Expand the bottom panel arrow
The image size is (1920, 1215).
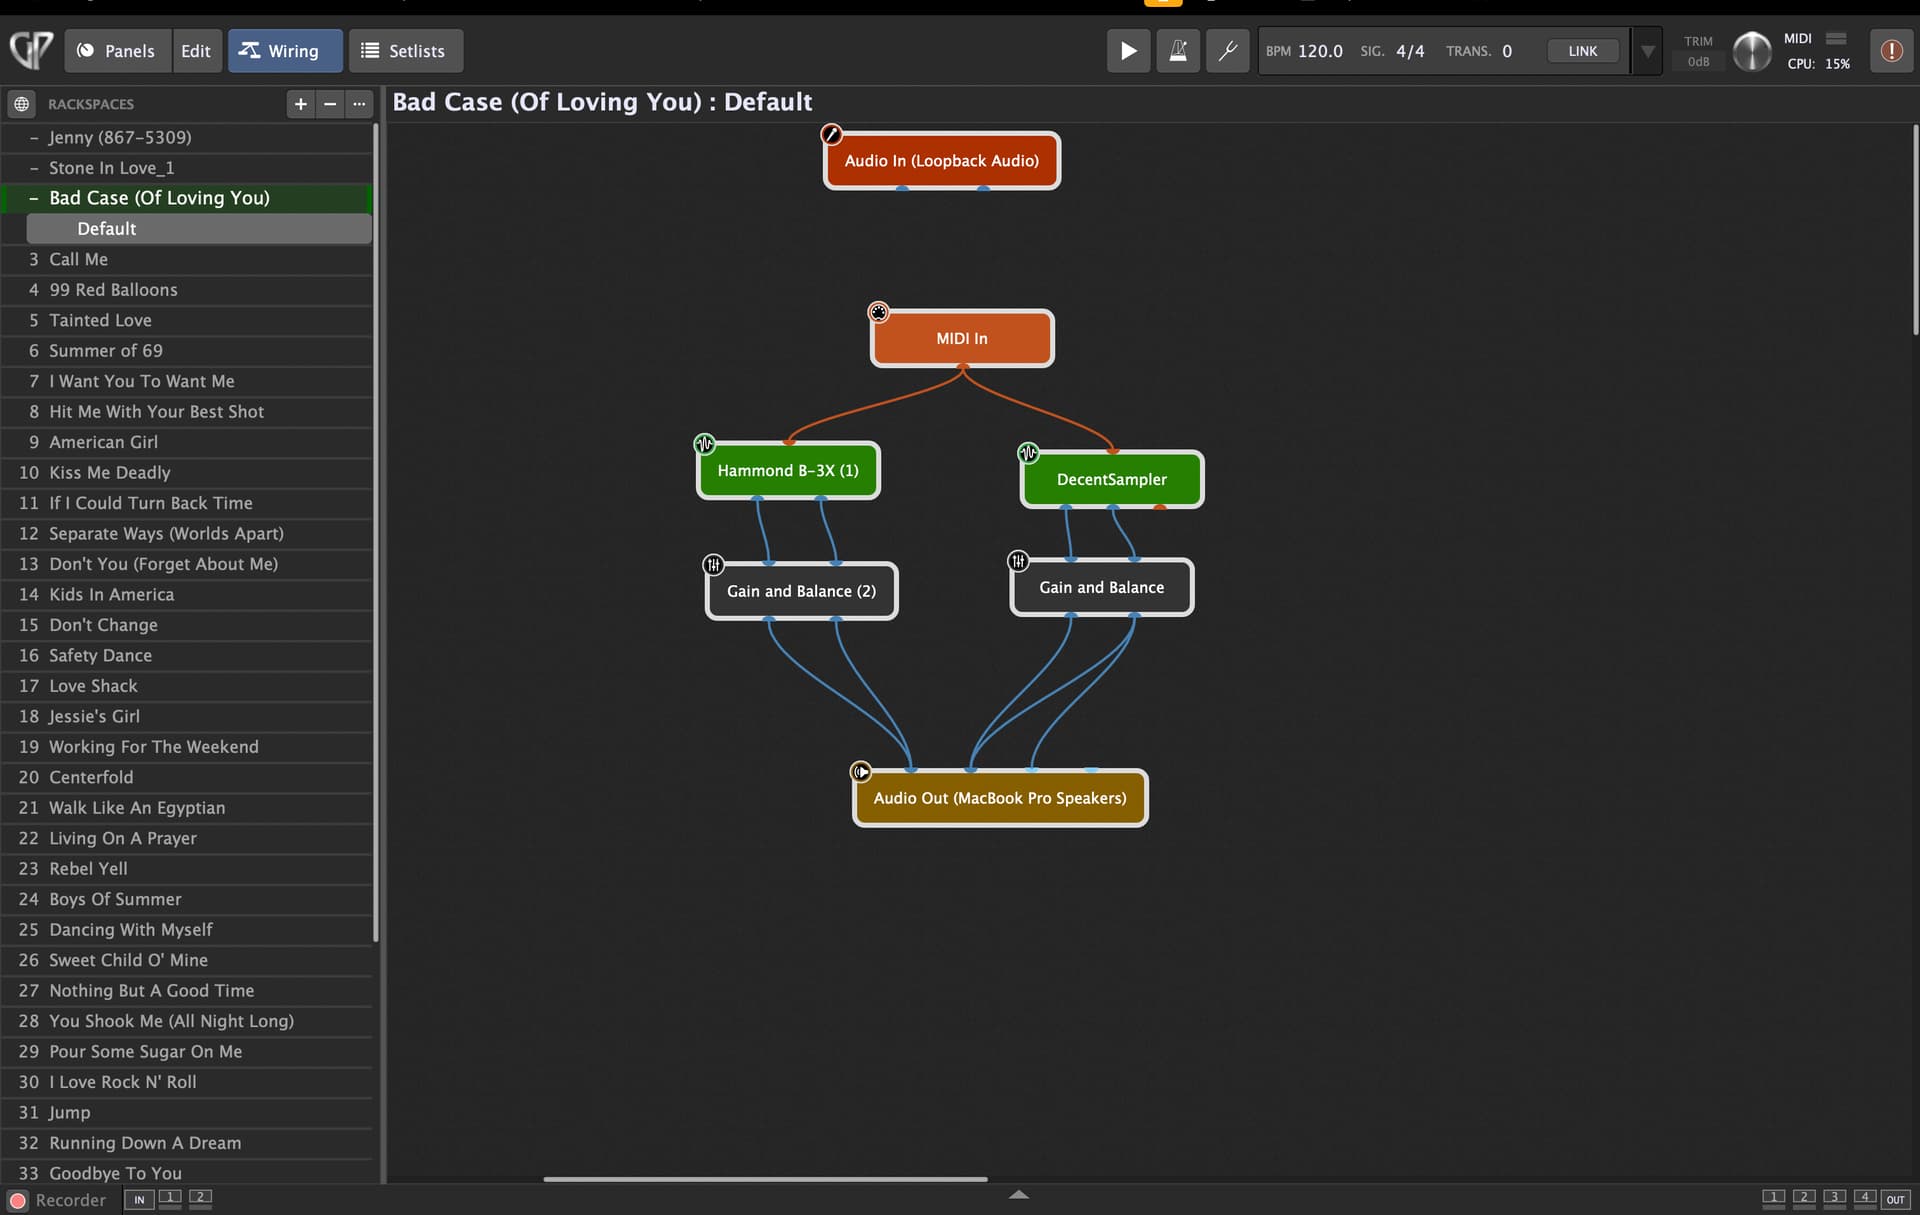coord(1018,1194)
